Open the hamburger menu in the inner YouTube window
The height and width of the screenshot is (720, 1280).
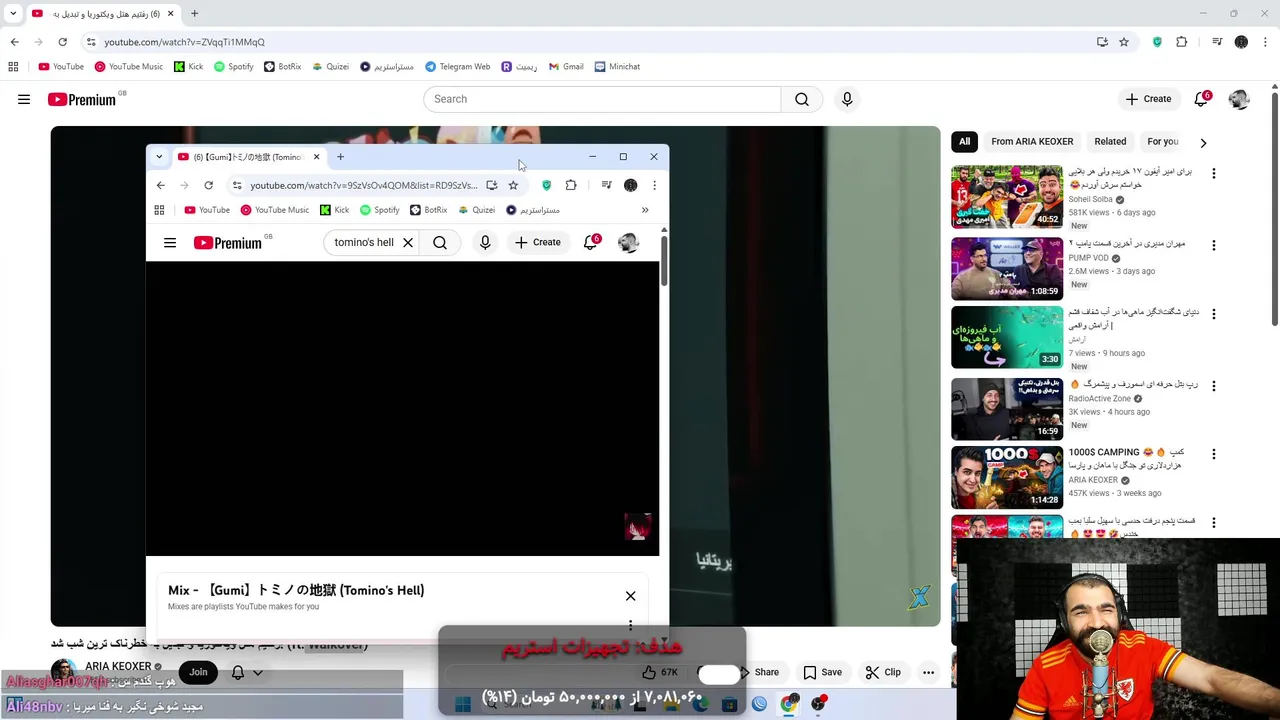click(x=170, y=242)
